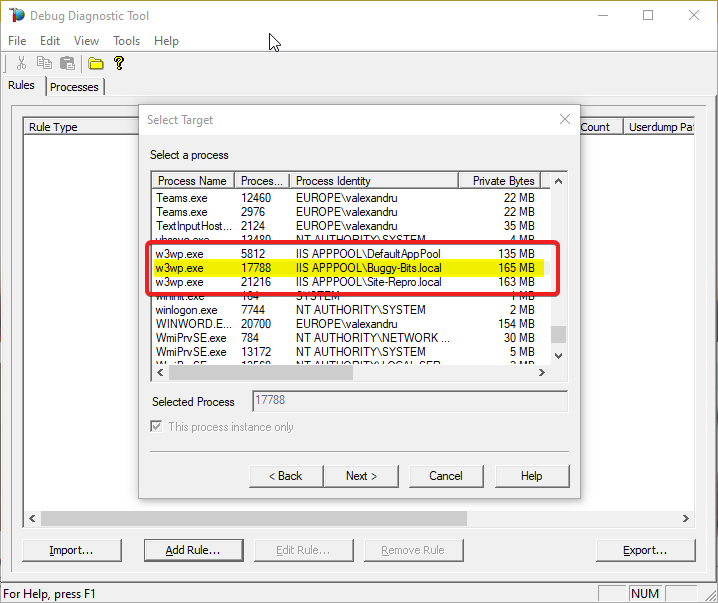Sort by Private Bytes column header
Viewport: 718px width, 603px height.
click(500, 181)
